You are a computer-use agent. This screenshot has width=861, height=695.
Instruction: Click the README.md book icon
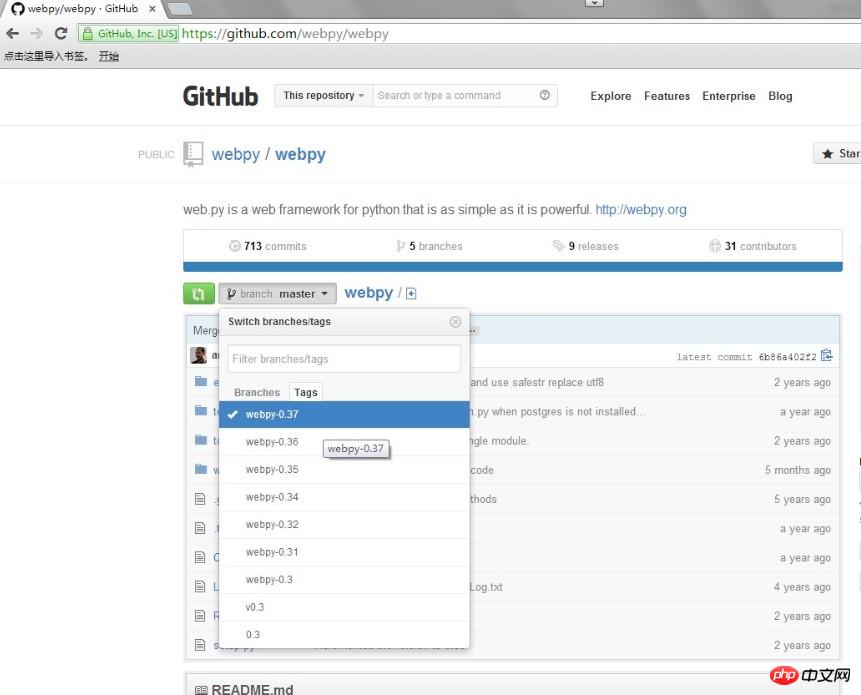click(201, 690)
